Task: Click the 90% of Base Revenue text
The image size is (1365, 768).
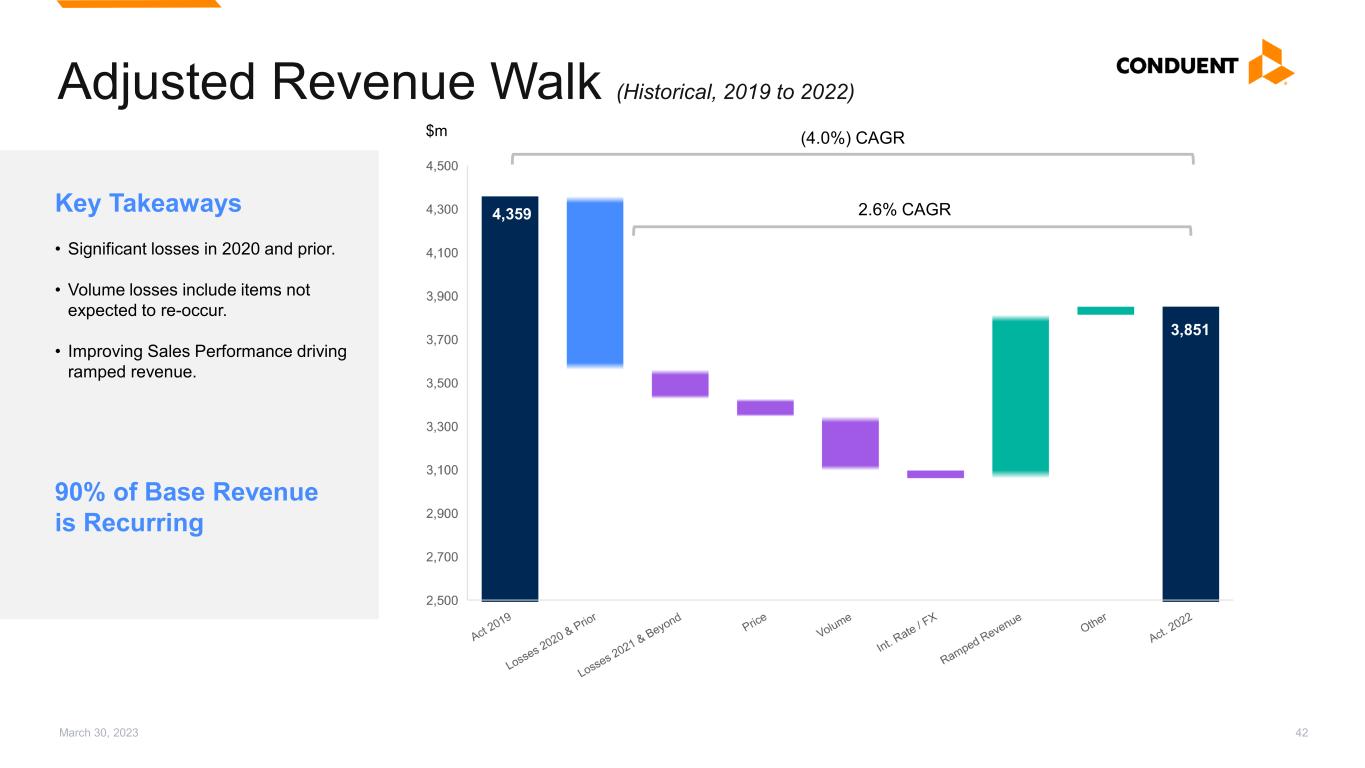Action: [x=186, y=492]
